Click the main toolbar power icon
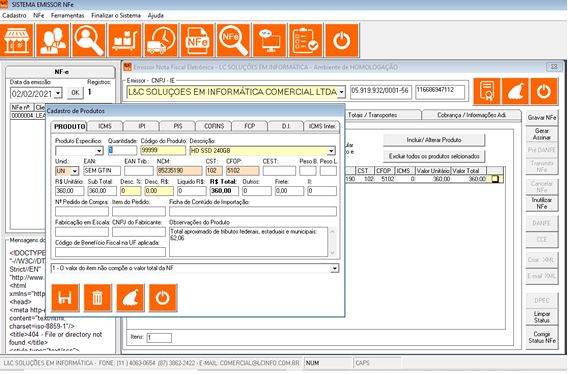Screen dimensions: 568x374 pyautogui.click(x=342, y=41)
